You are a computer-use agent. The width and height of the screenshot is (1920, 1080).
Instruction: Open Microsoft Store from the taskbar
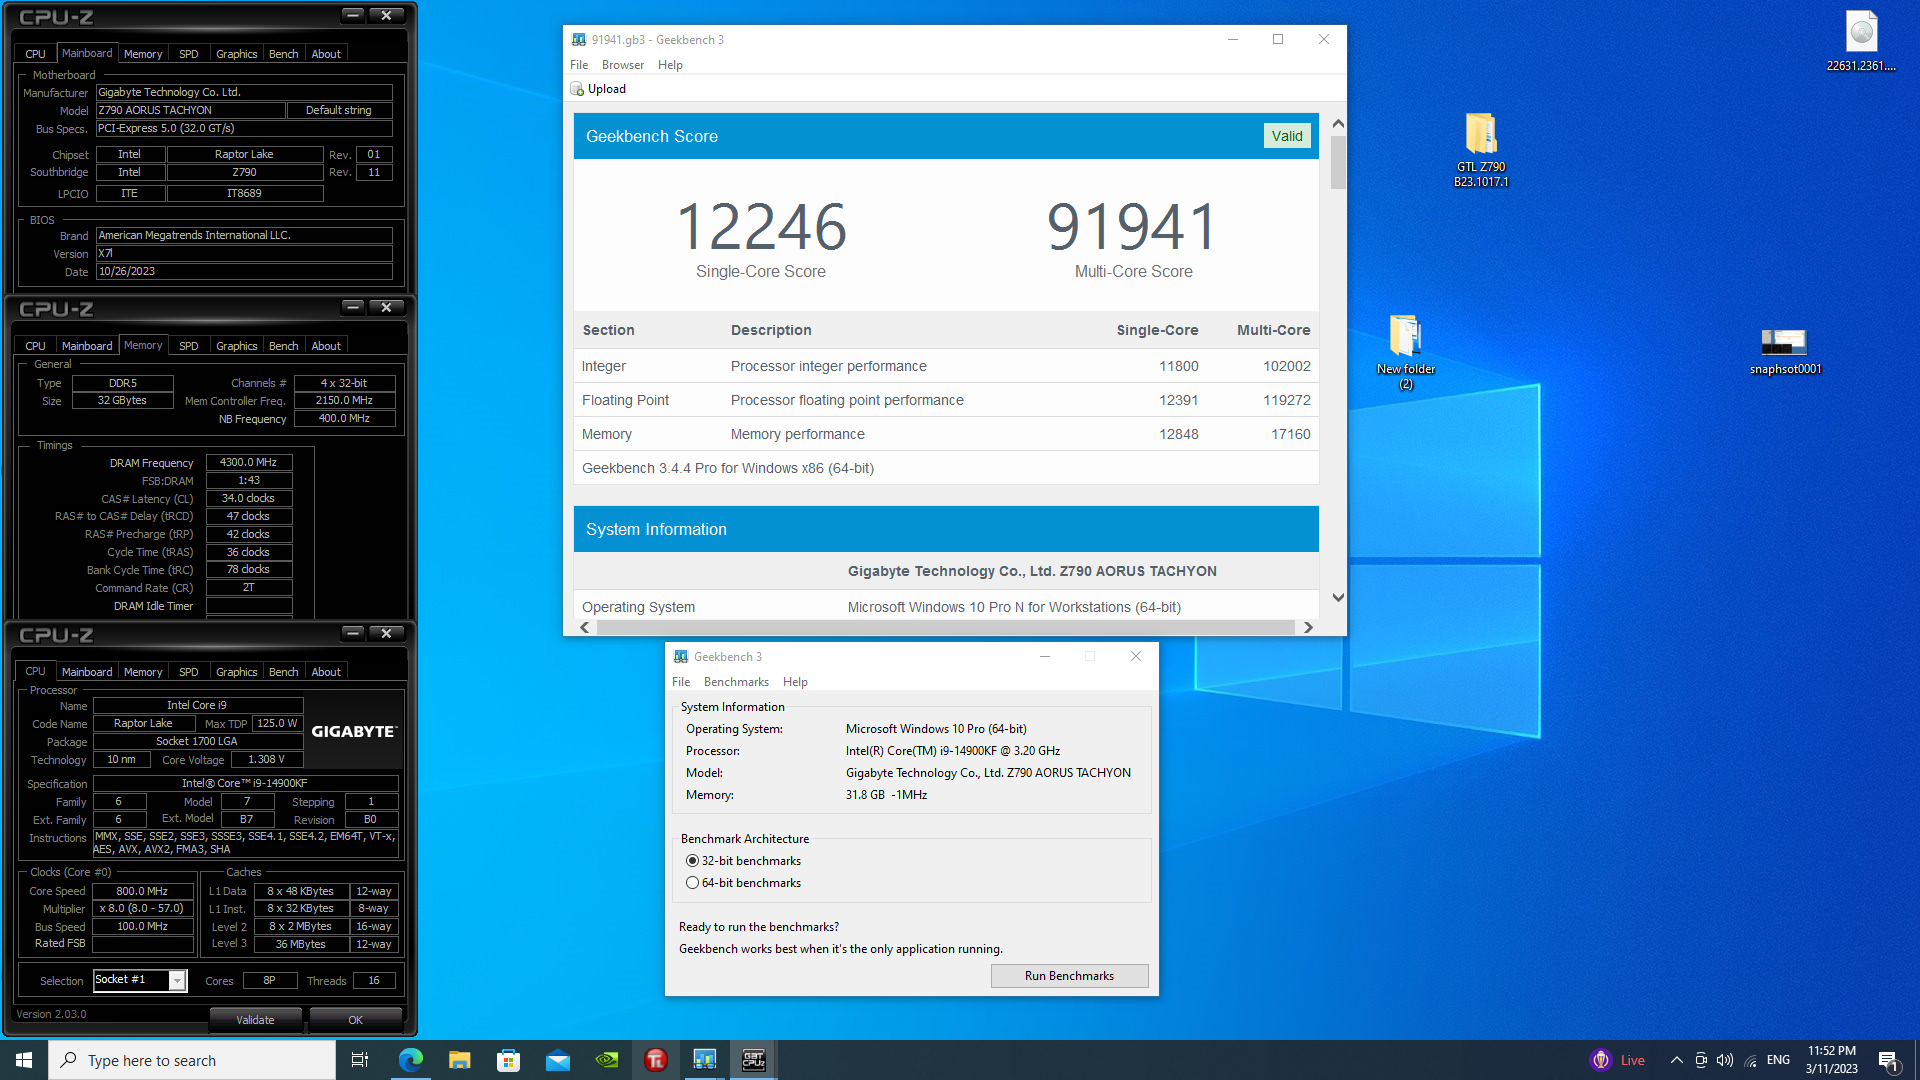point(508,1060)
